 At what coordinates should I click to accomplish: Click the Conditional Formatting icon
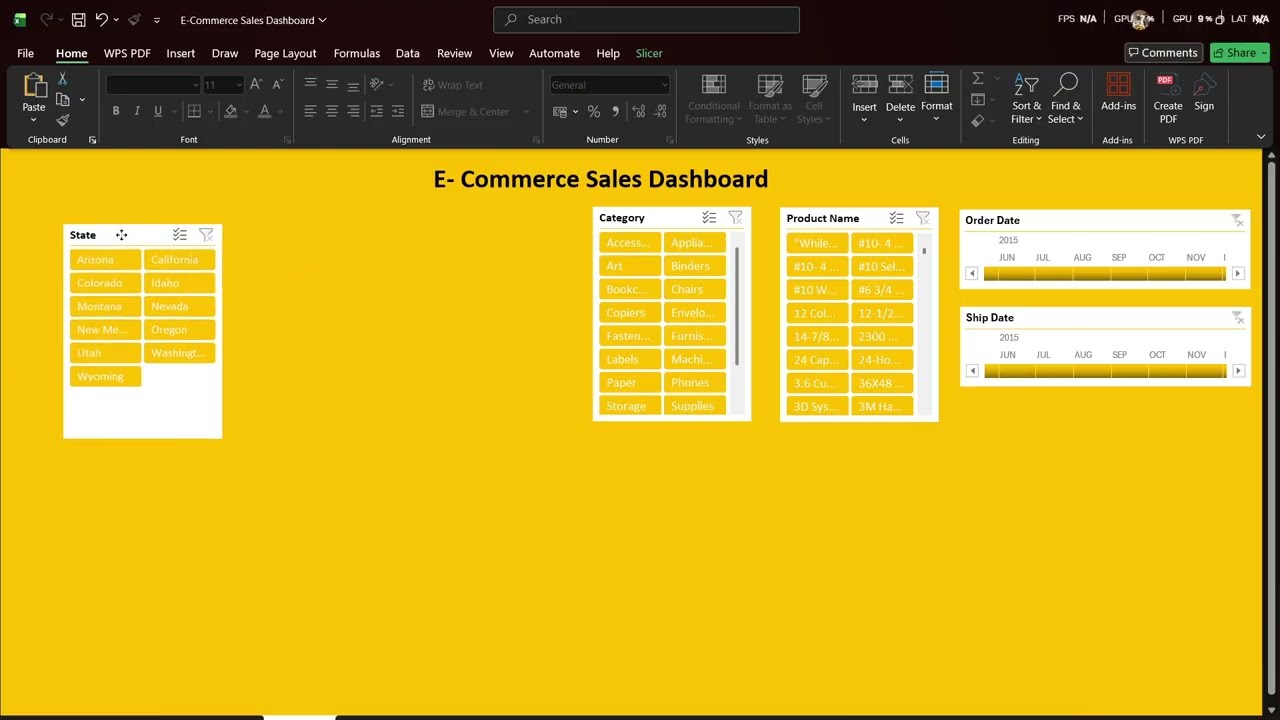click(714, 85)
